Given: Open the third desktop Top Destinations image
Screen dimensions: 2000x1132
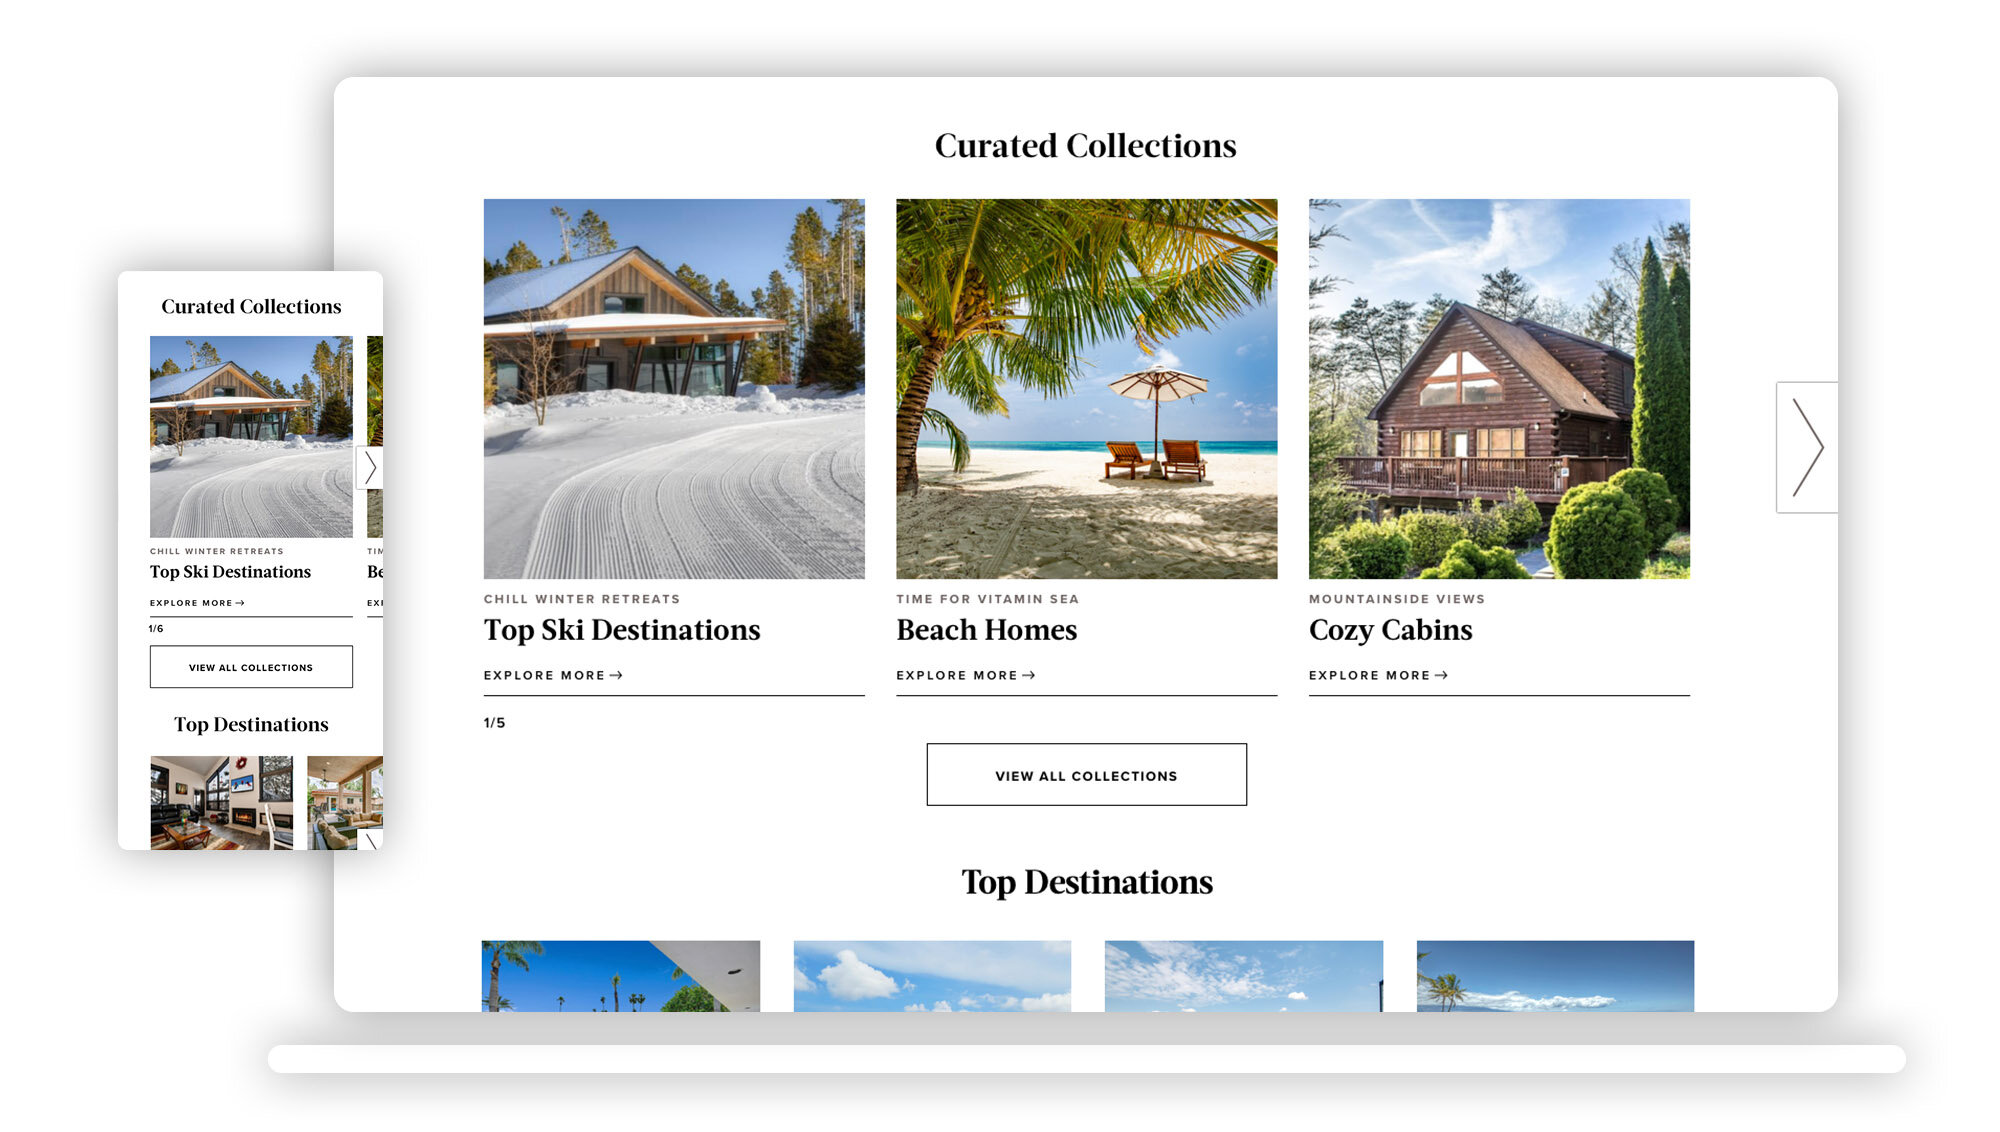Looking at the screenshot, I should pos(1244,976).
